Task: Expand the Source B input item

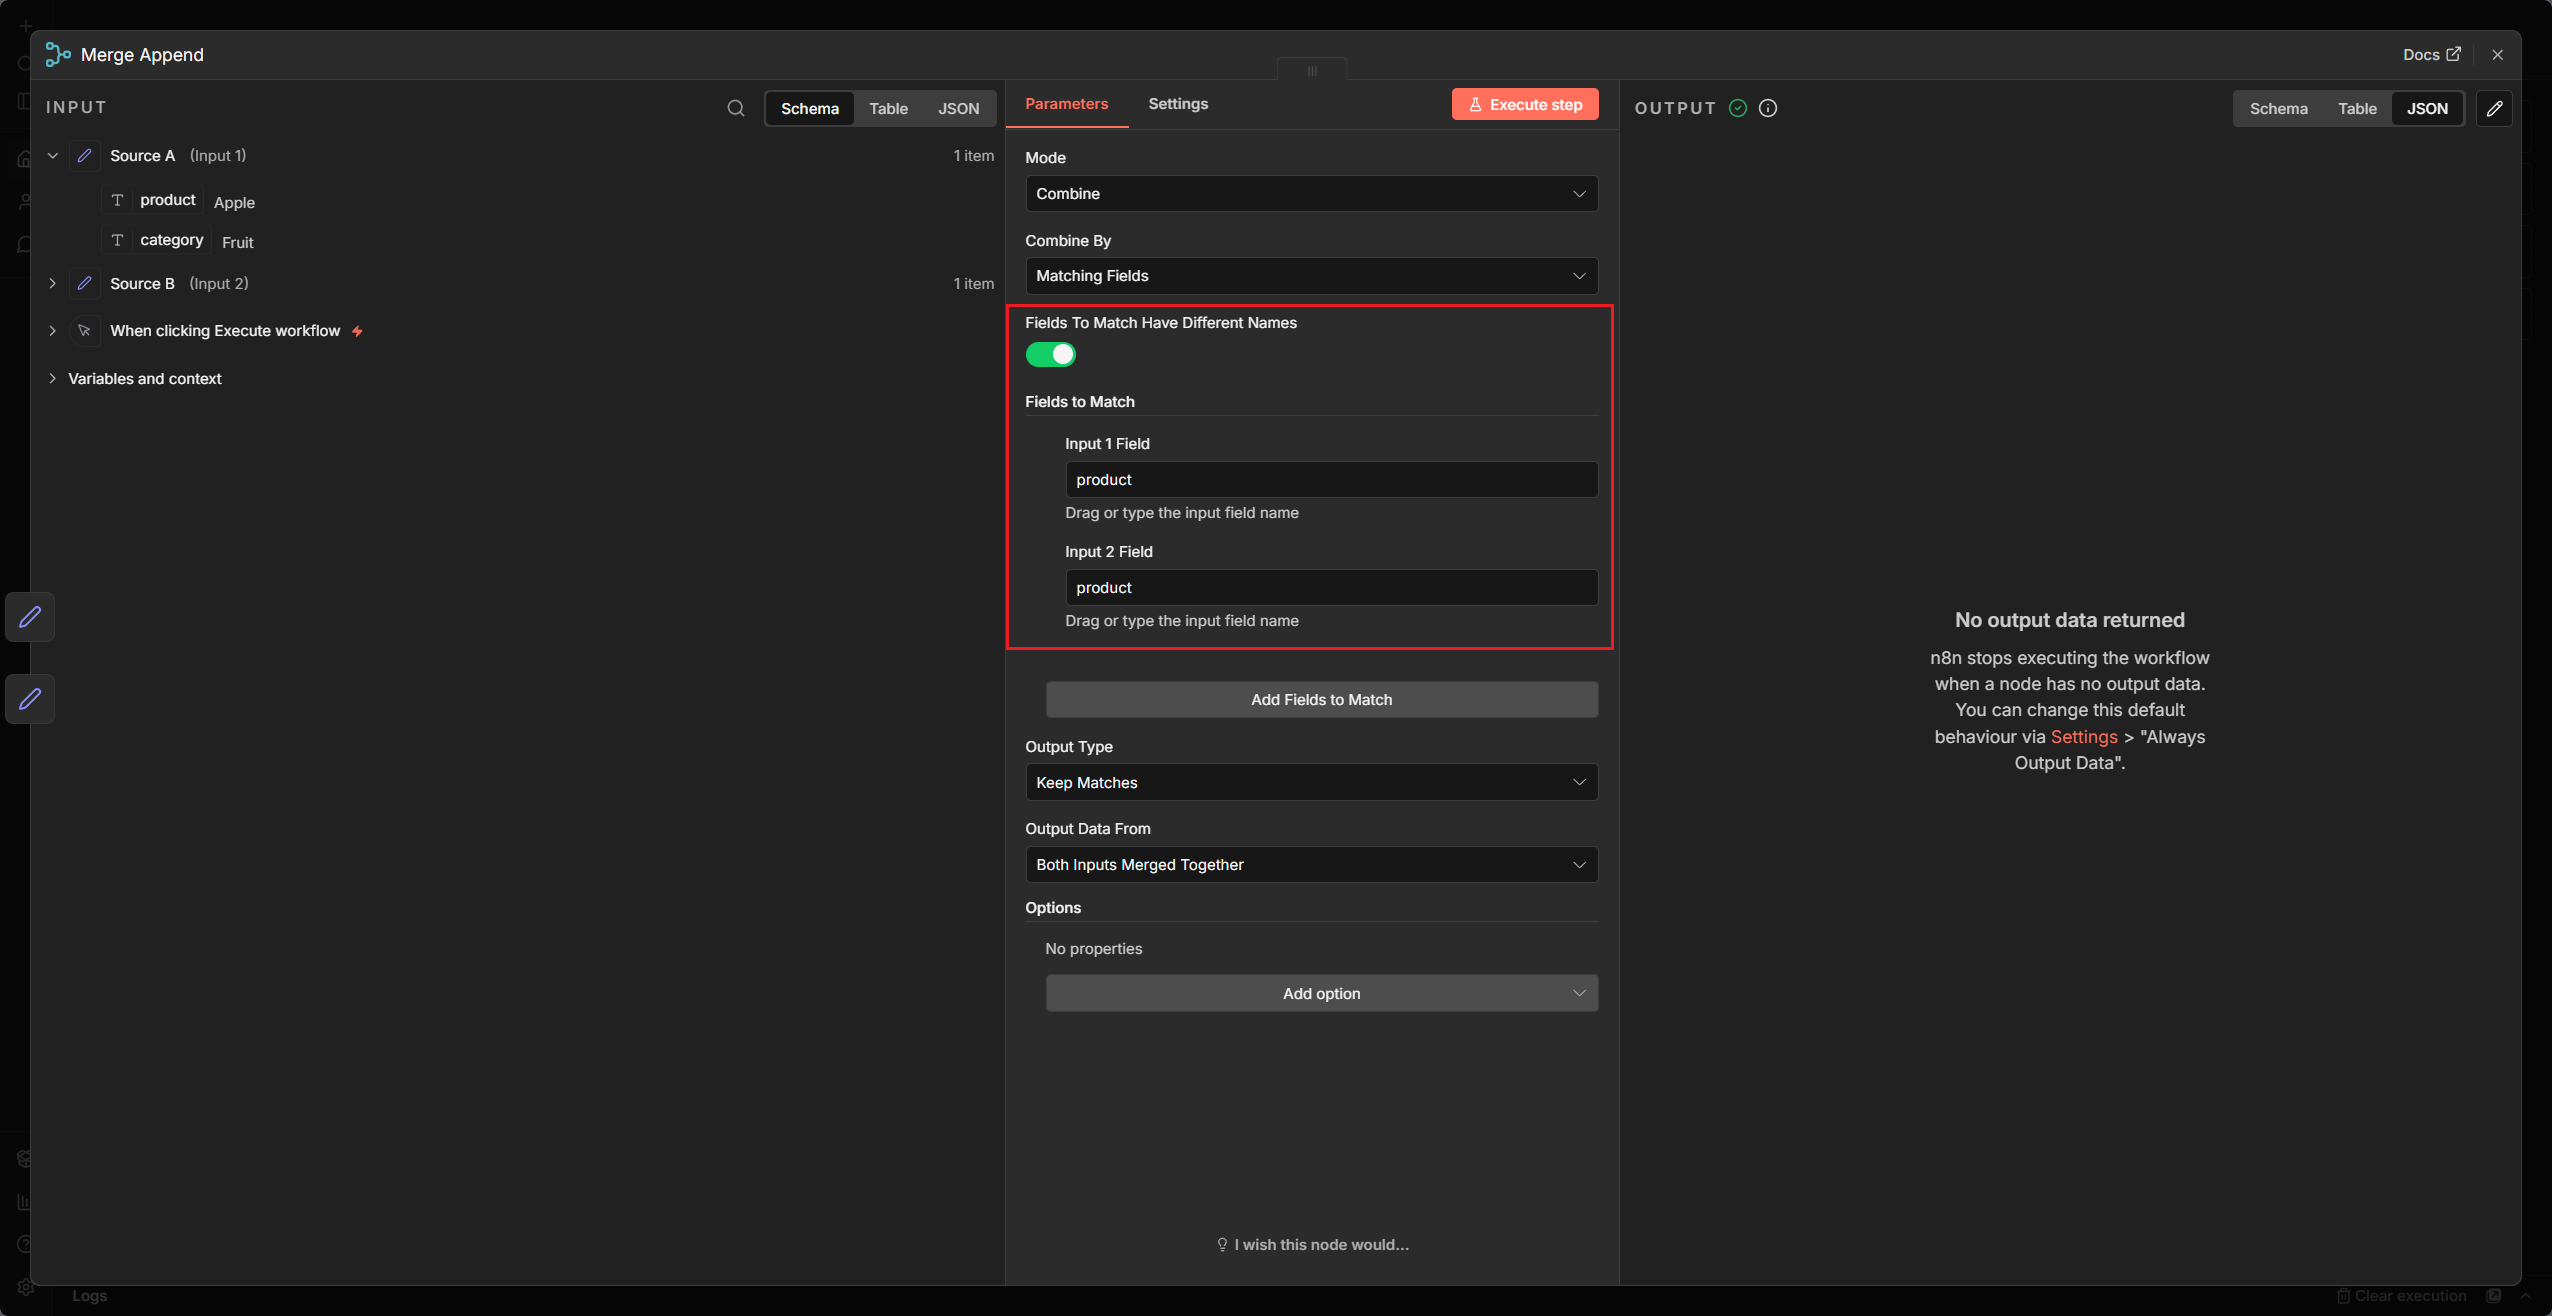Action: point(53,284)
